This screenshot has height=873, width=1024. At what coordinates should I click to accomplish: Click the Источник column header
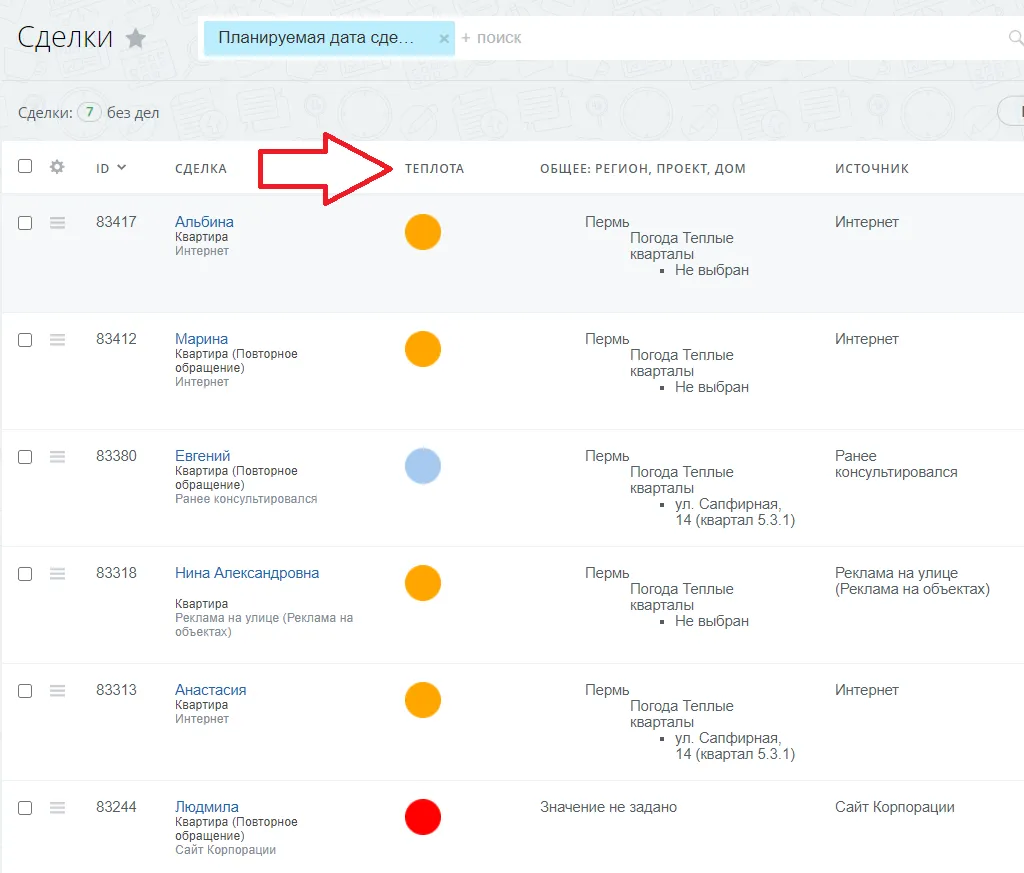871,169
